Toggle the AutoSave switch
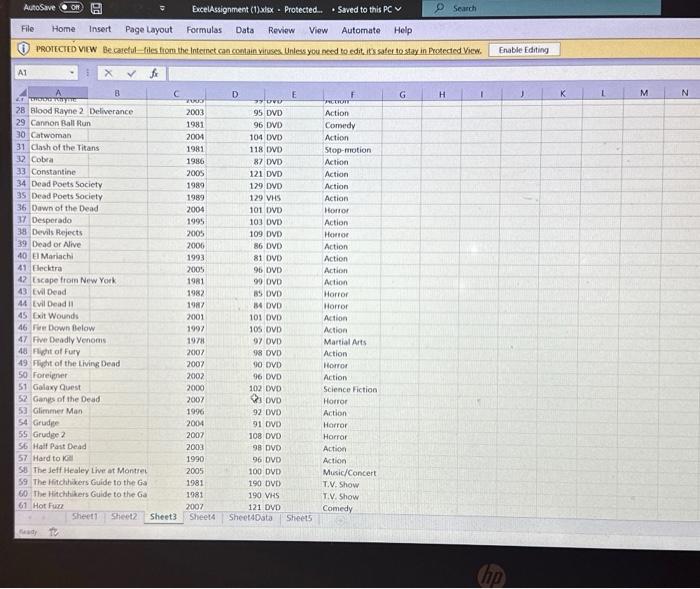The image size is (700, 589). (71, 8)
